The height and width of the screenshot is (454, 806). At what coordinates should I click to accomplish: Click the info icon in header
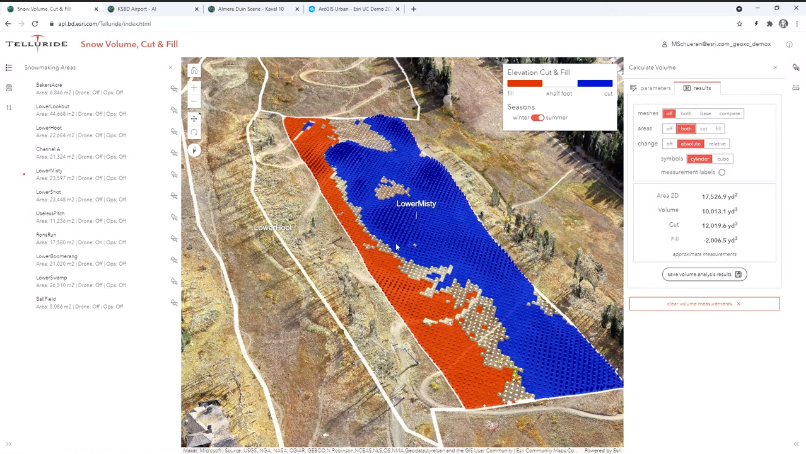[x=789, y=45]
